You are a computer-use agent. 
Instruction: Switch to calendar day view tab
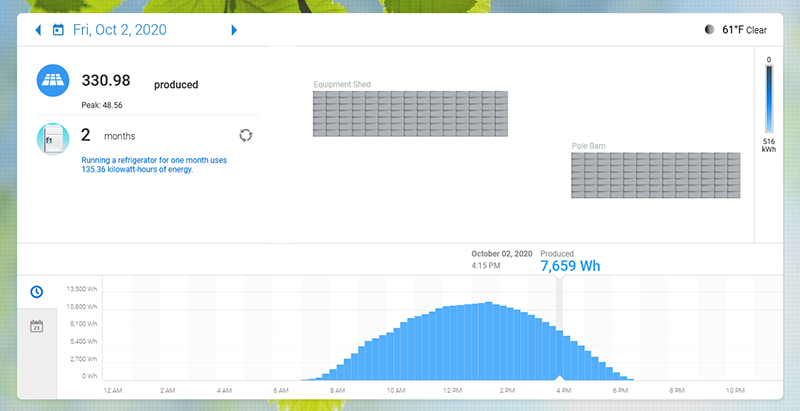36,326
